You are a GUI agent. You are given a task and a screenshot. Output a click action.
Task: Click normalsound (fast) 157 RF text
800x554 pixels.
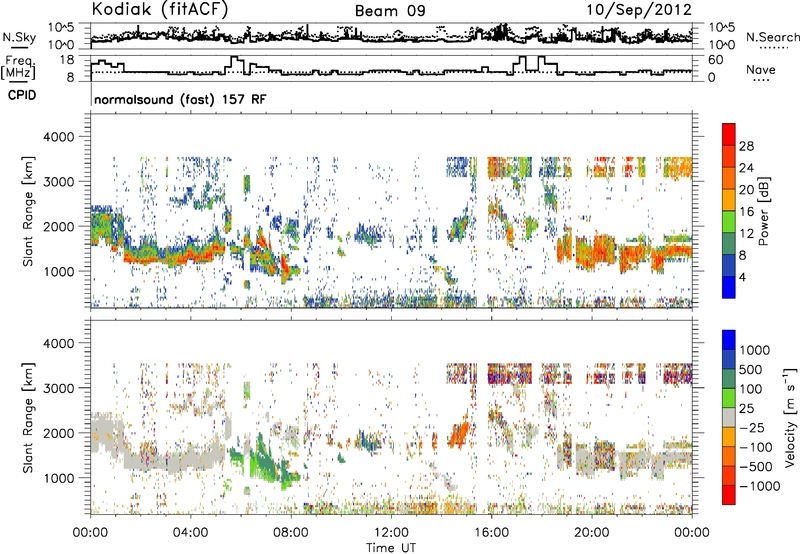tap(180, 99)
